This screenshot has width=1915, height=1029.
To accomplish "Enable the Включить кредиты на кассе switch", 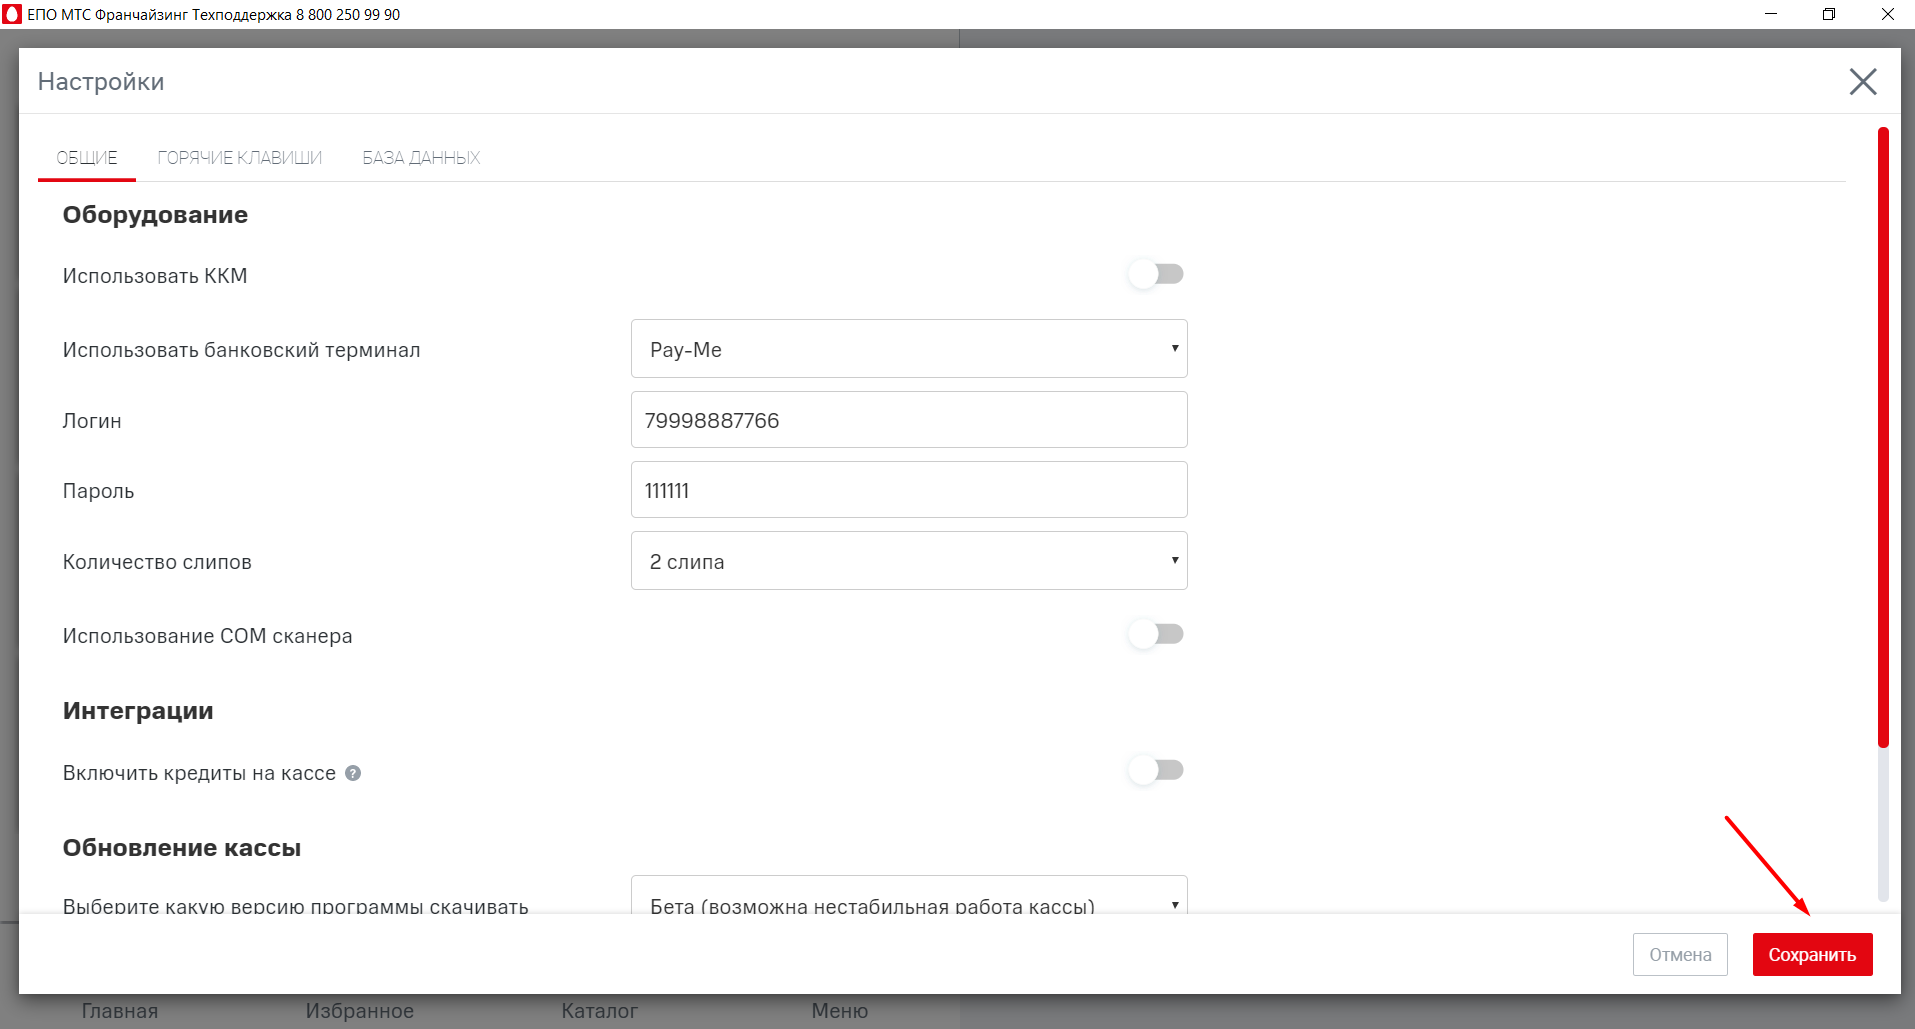I will [1156, 770].
